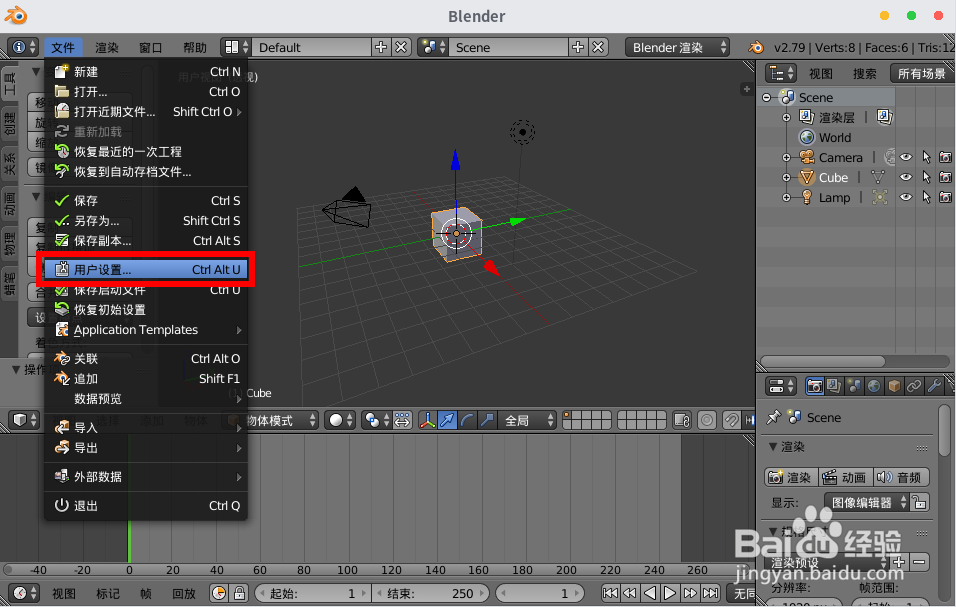This screenshot has height=607, width=956.
Task: Open Import (导入) submenu
Action: click(146, 428)
